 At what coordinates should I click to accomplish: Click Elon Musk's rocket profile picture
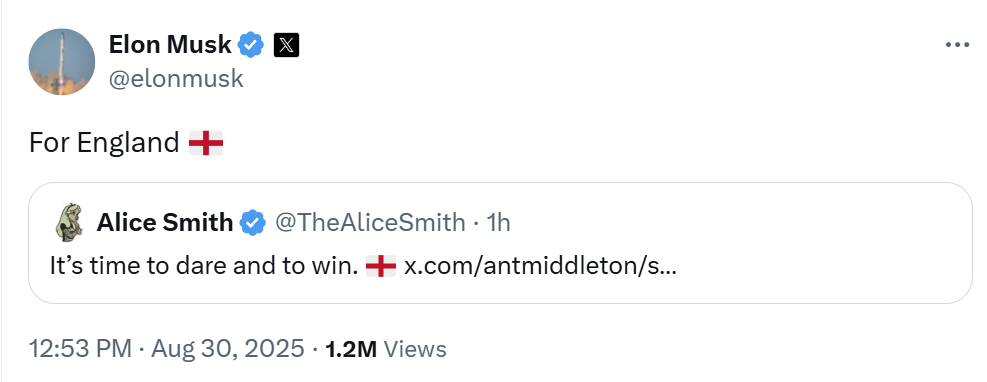[62, 62]
